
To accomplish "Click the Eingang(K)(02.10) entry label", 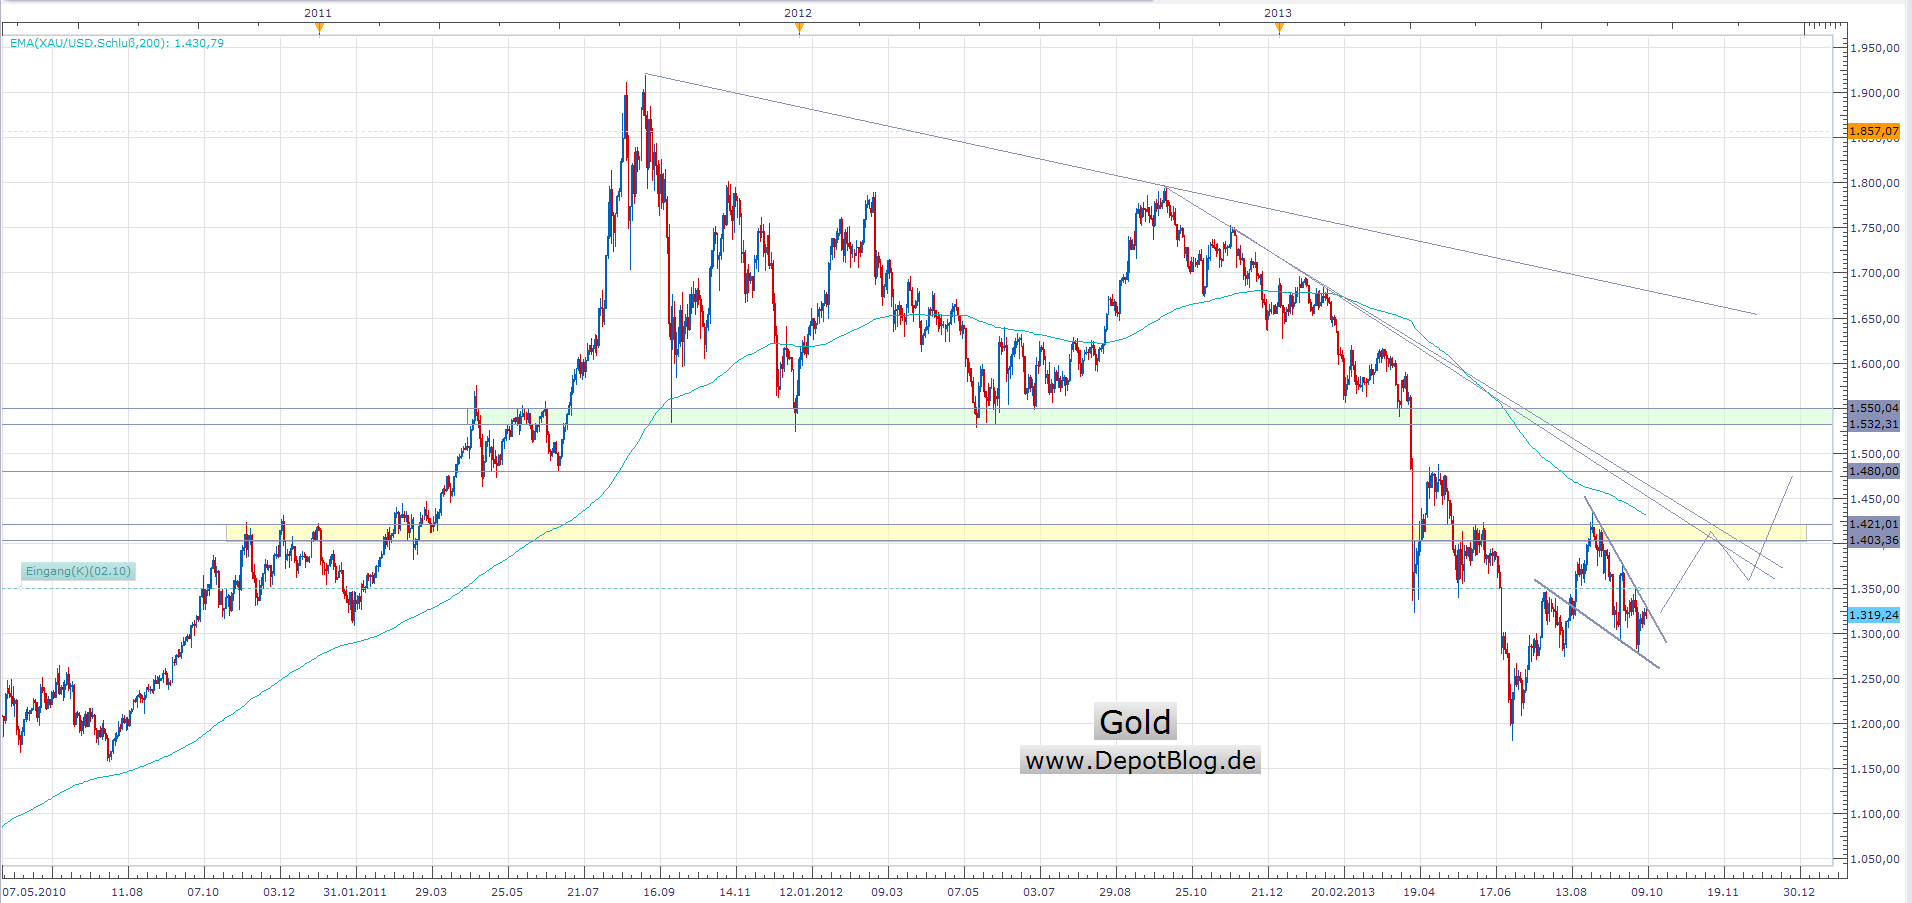I will coord(78,571).
